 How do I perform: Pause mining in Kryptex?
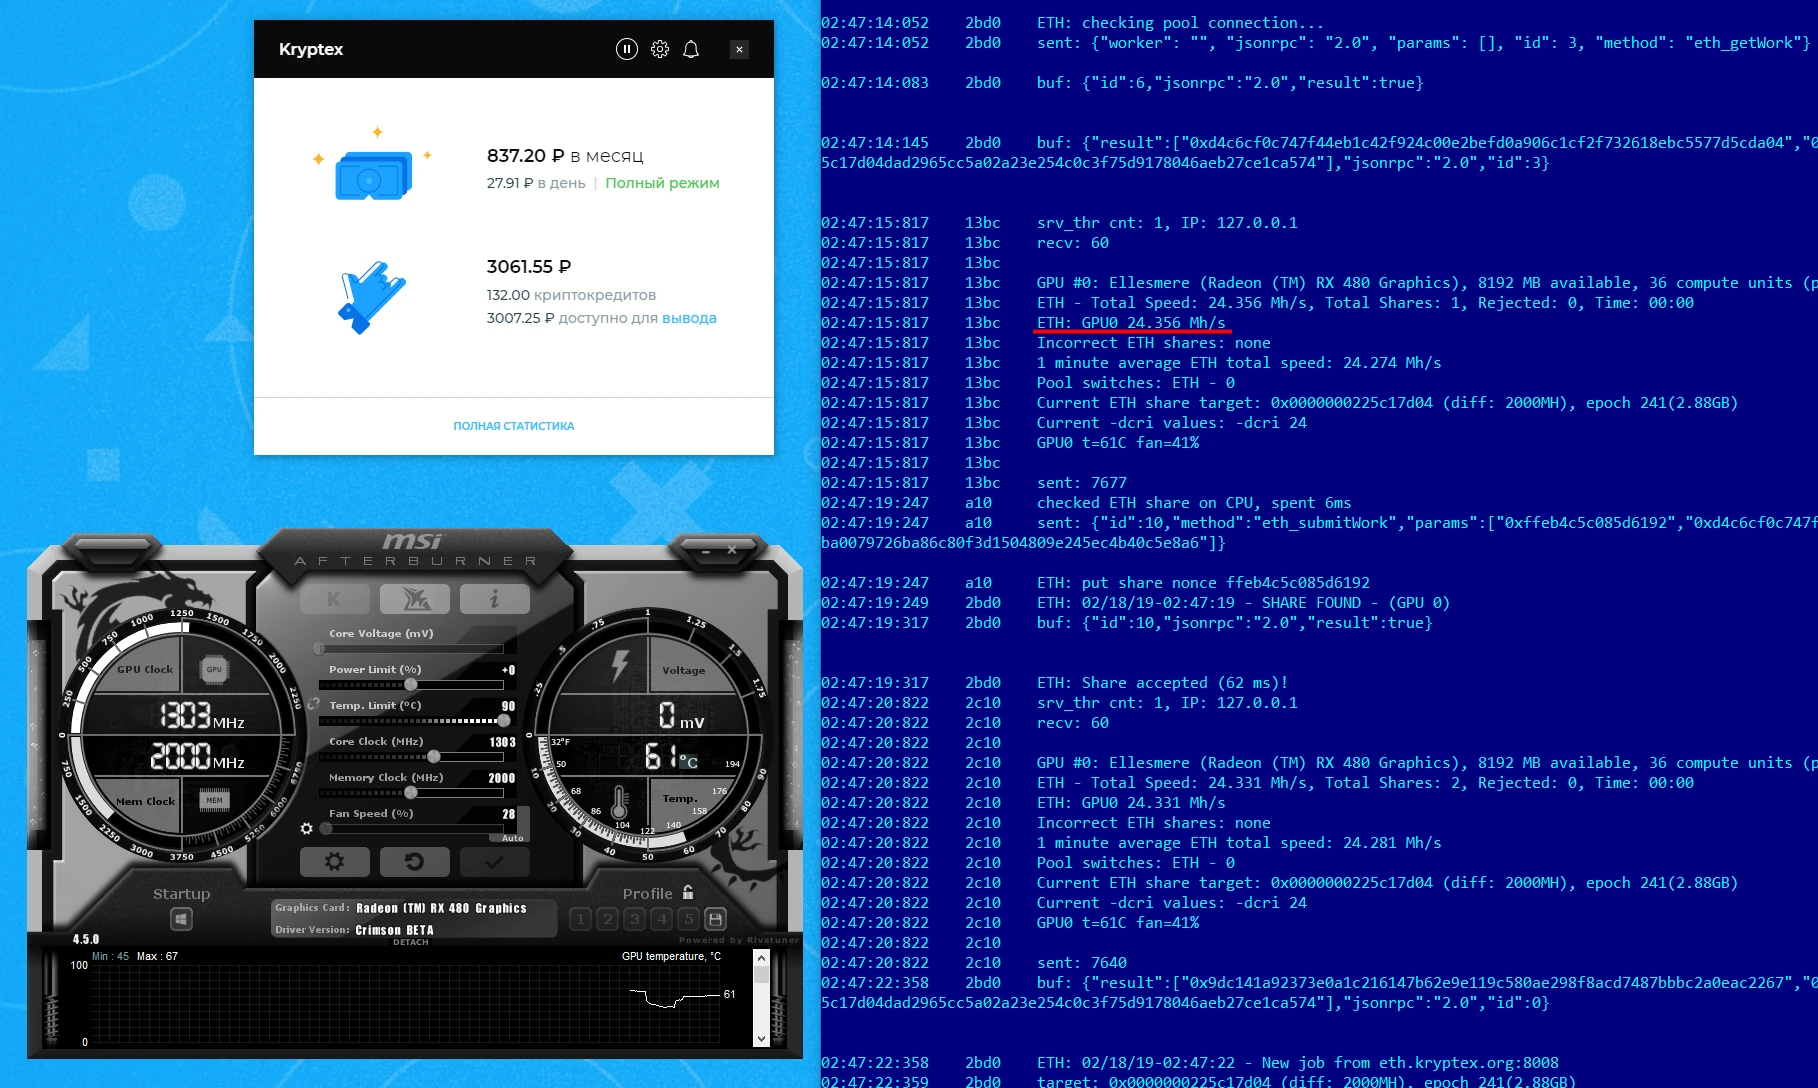tap(627, 49)
